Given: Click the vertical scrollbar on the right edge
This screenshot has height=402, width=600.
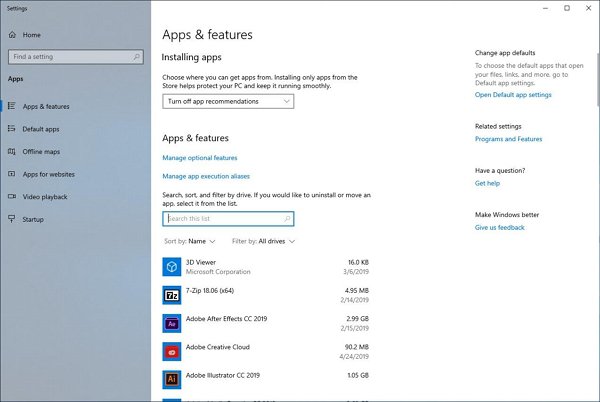Looking at the screenshot, I should pos(598,80).
